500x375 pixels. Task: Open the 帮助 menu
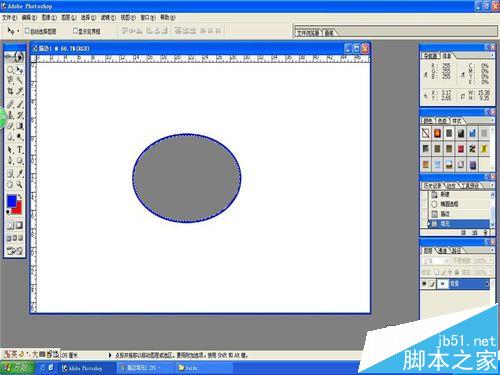[168, 17]
